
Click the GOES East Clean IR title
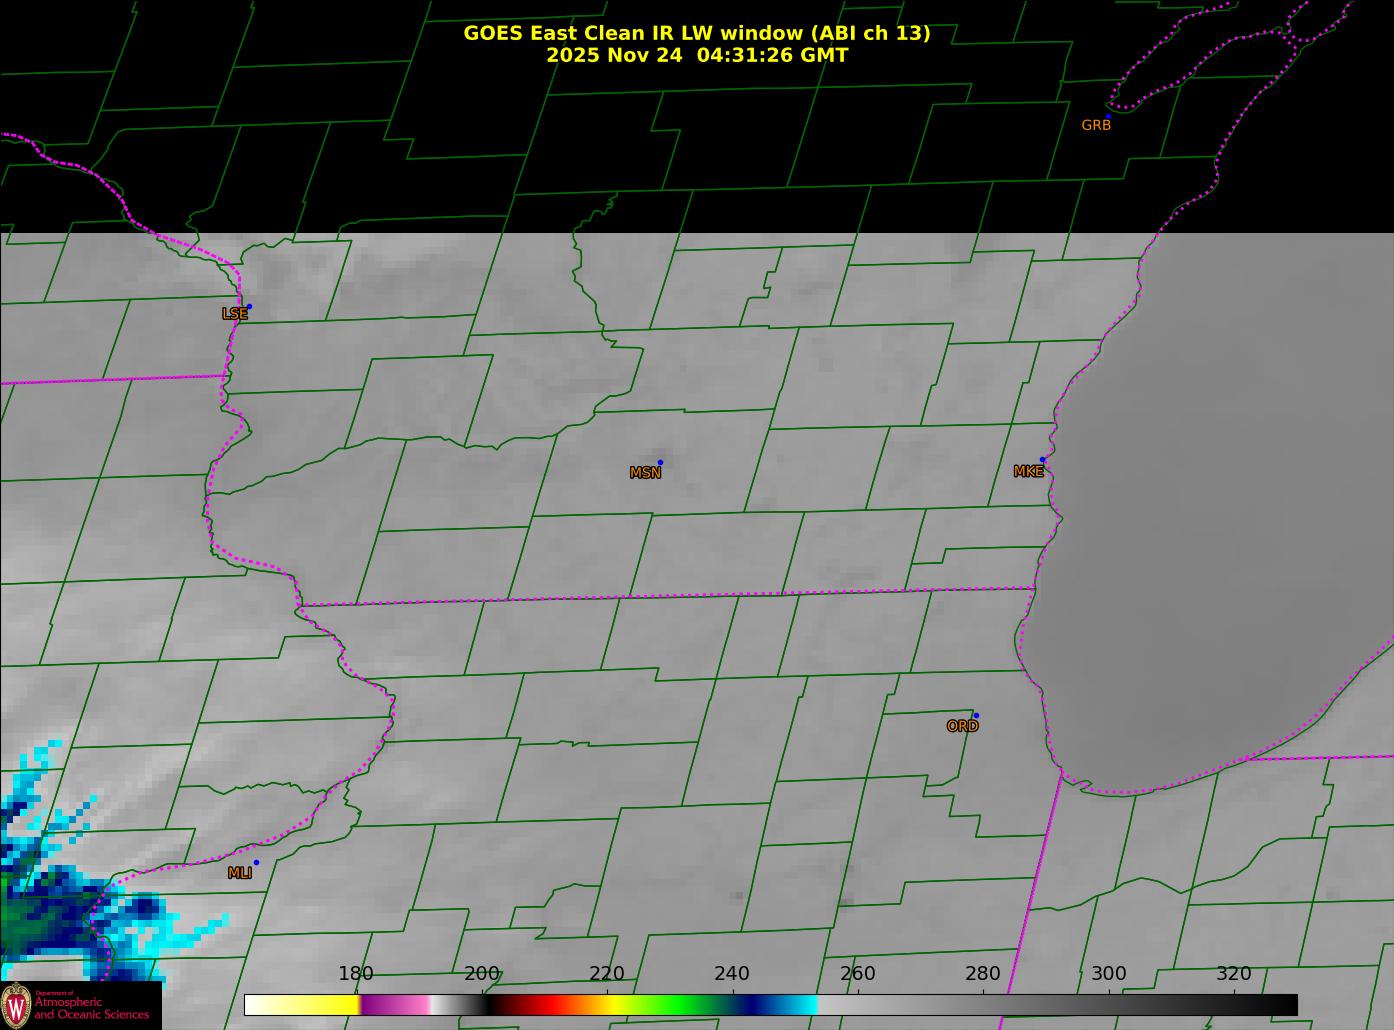[696, 33]
